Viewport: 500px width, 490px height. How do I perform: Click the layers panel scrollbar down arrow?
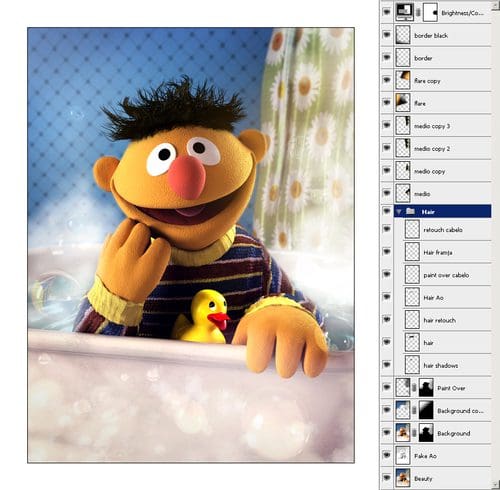[x=496, y=484]
